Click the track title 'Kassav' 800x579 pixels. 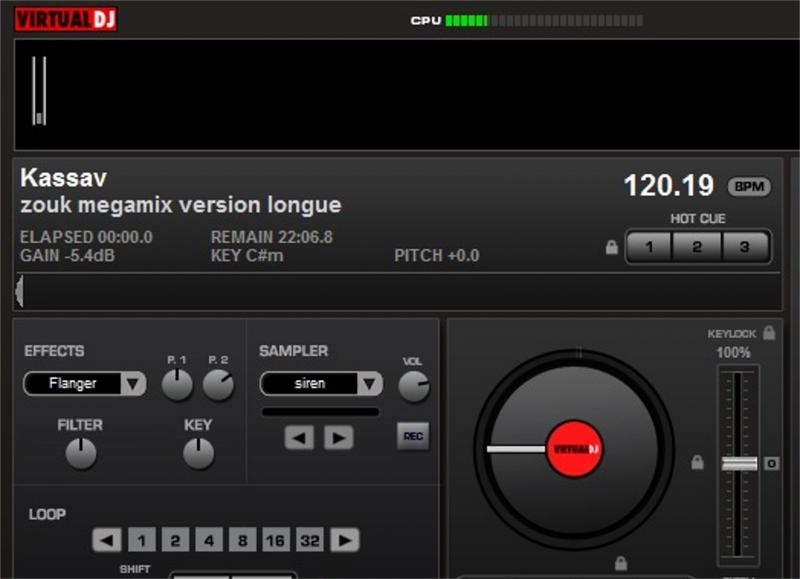pos(64,178)
